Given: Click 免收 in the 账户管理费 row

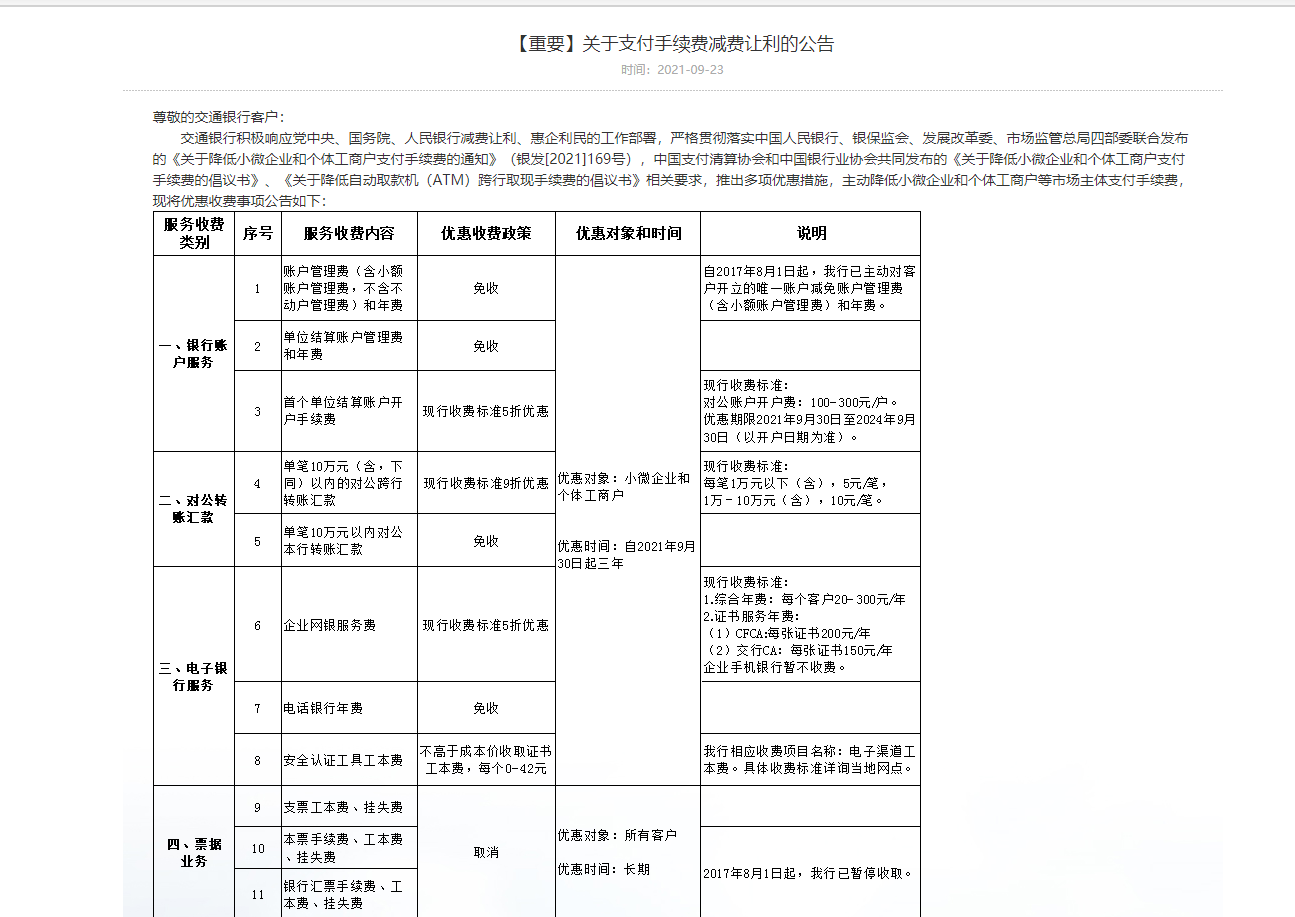Looking at the screenshot, I should 486,288.
